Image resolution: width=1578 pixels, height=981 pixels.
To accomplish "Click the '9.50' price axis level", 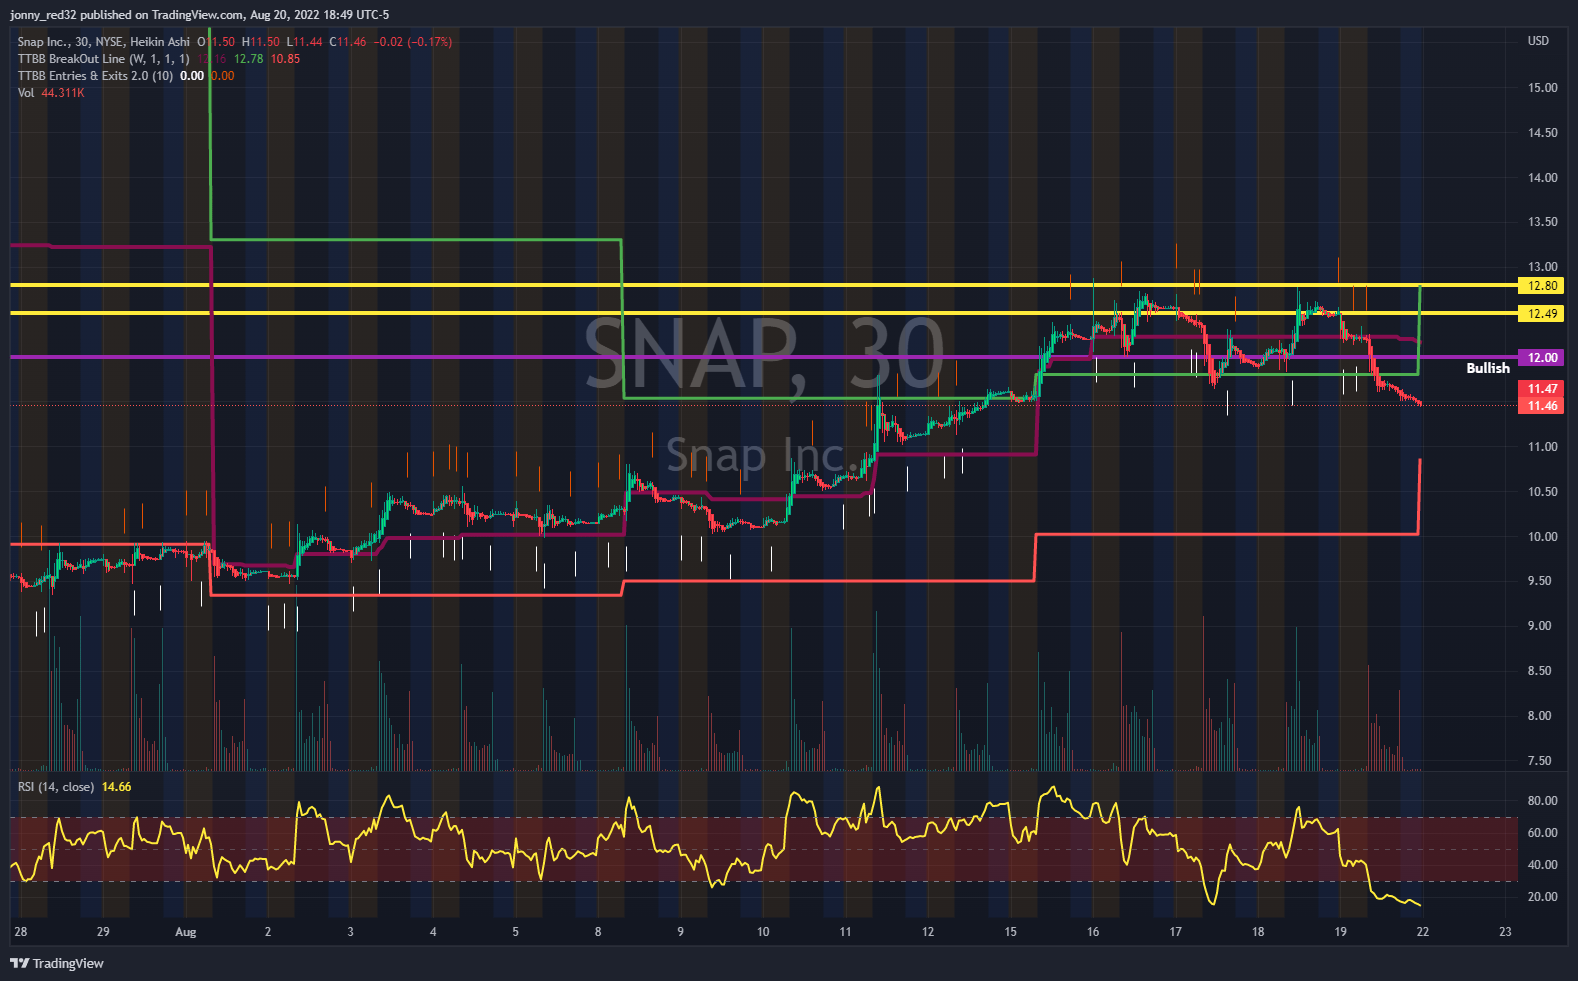I will pos(1540,581).
